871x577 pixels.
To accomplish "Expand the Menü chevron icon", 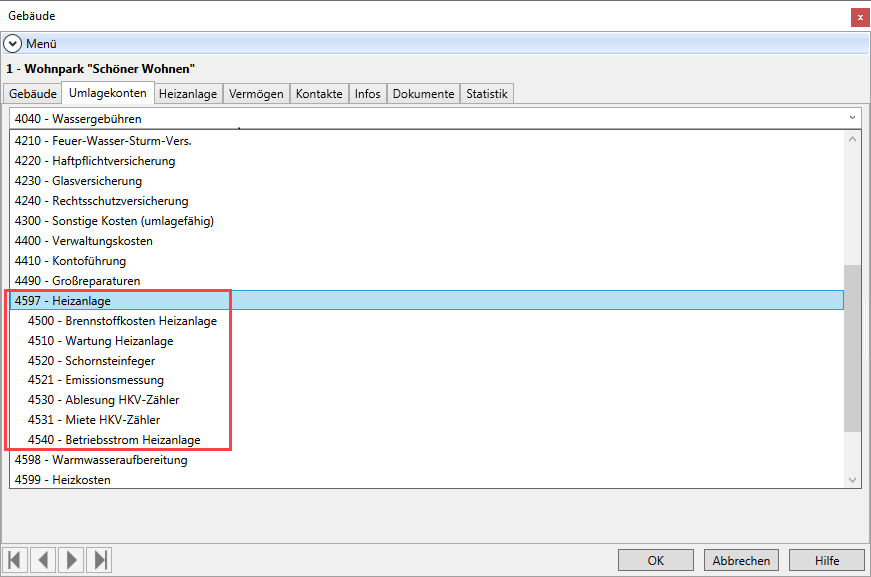I will [12, 44].
